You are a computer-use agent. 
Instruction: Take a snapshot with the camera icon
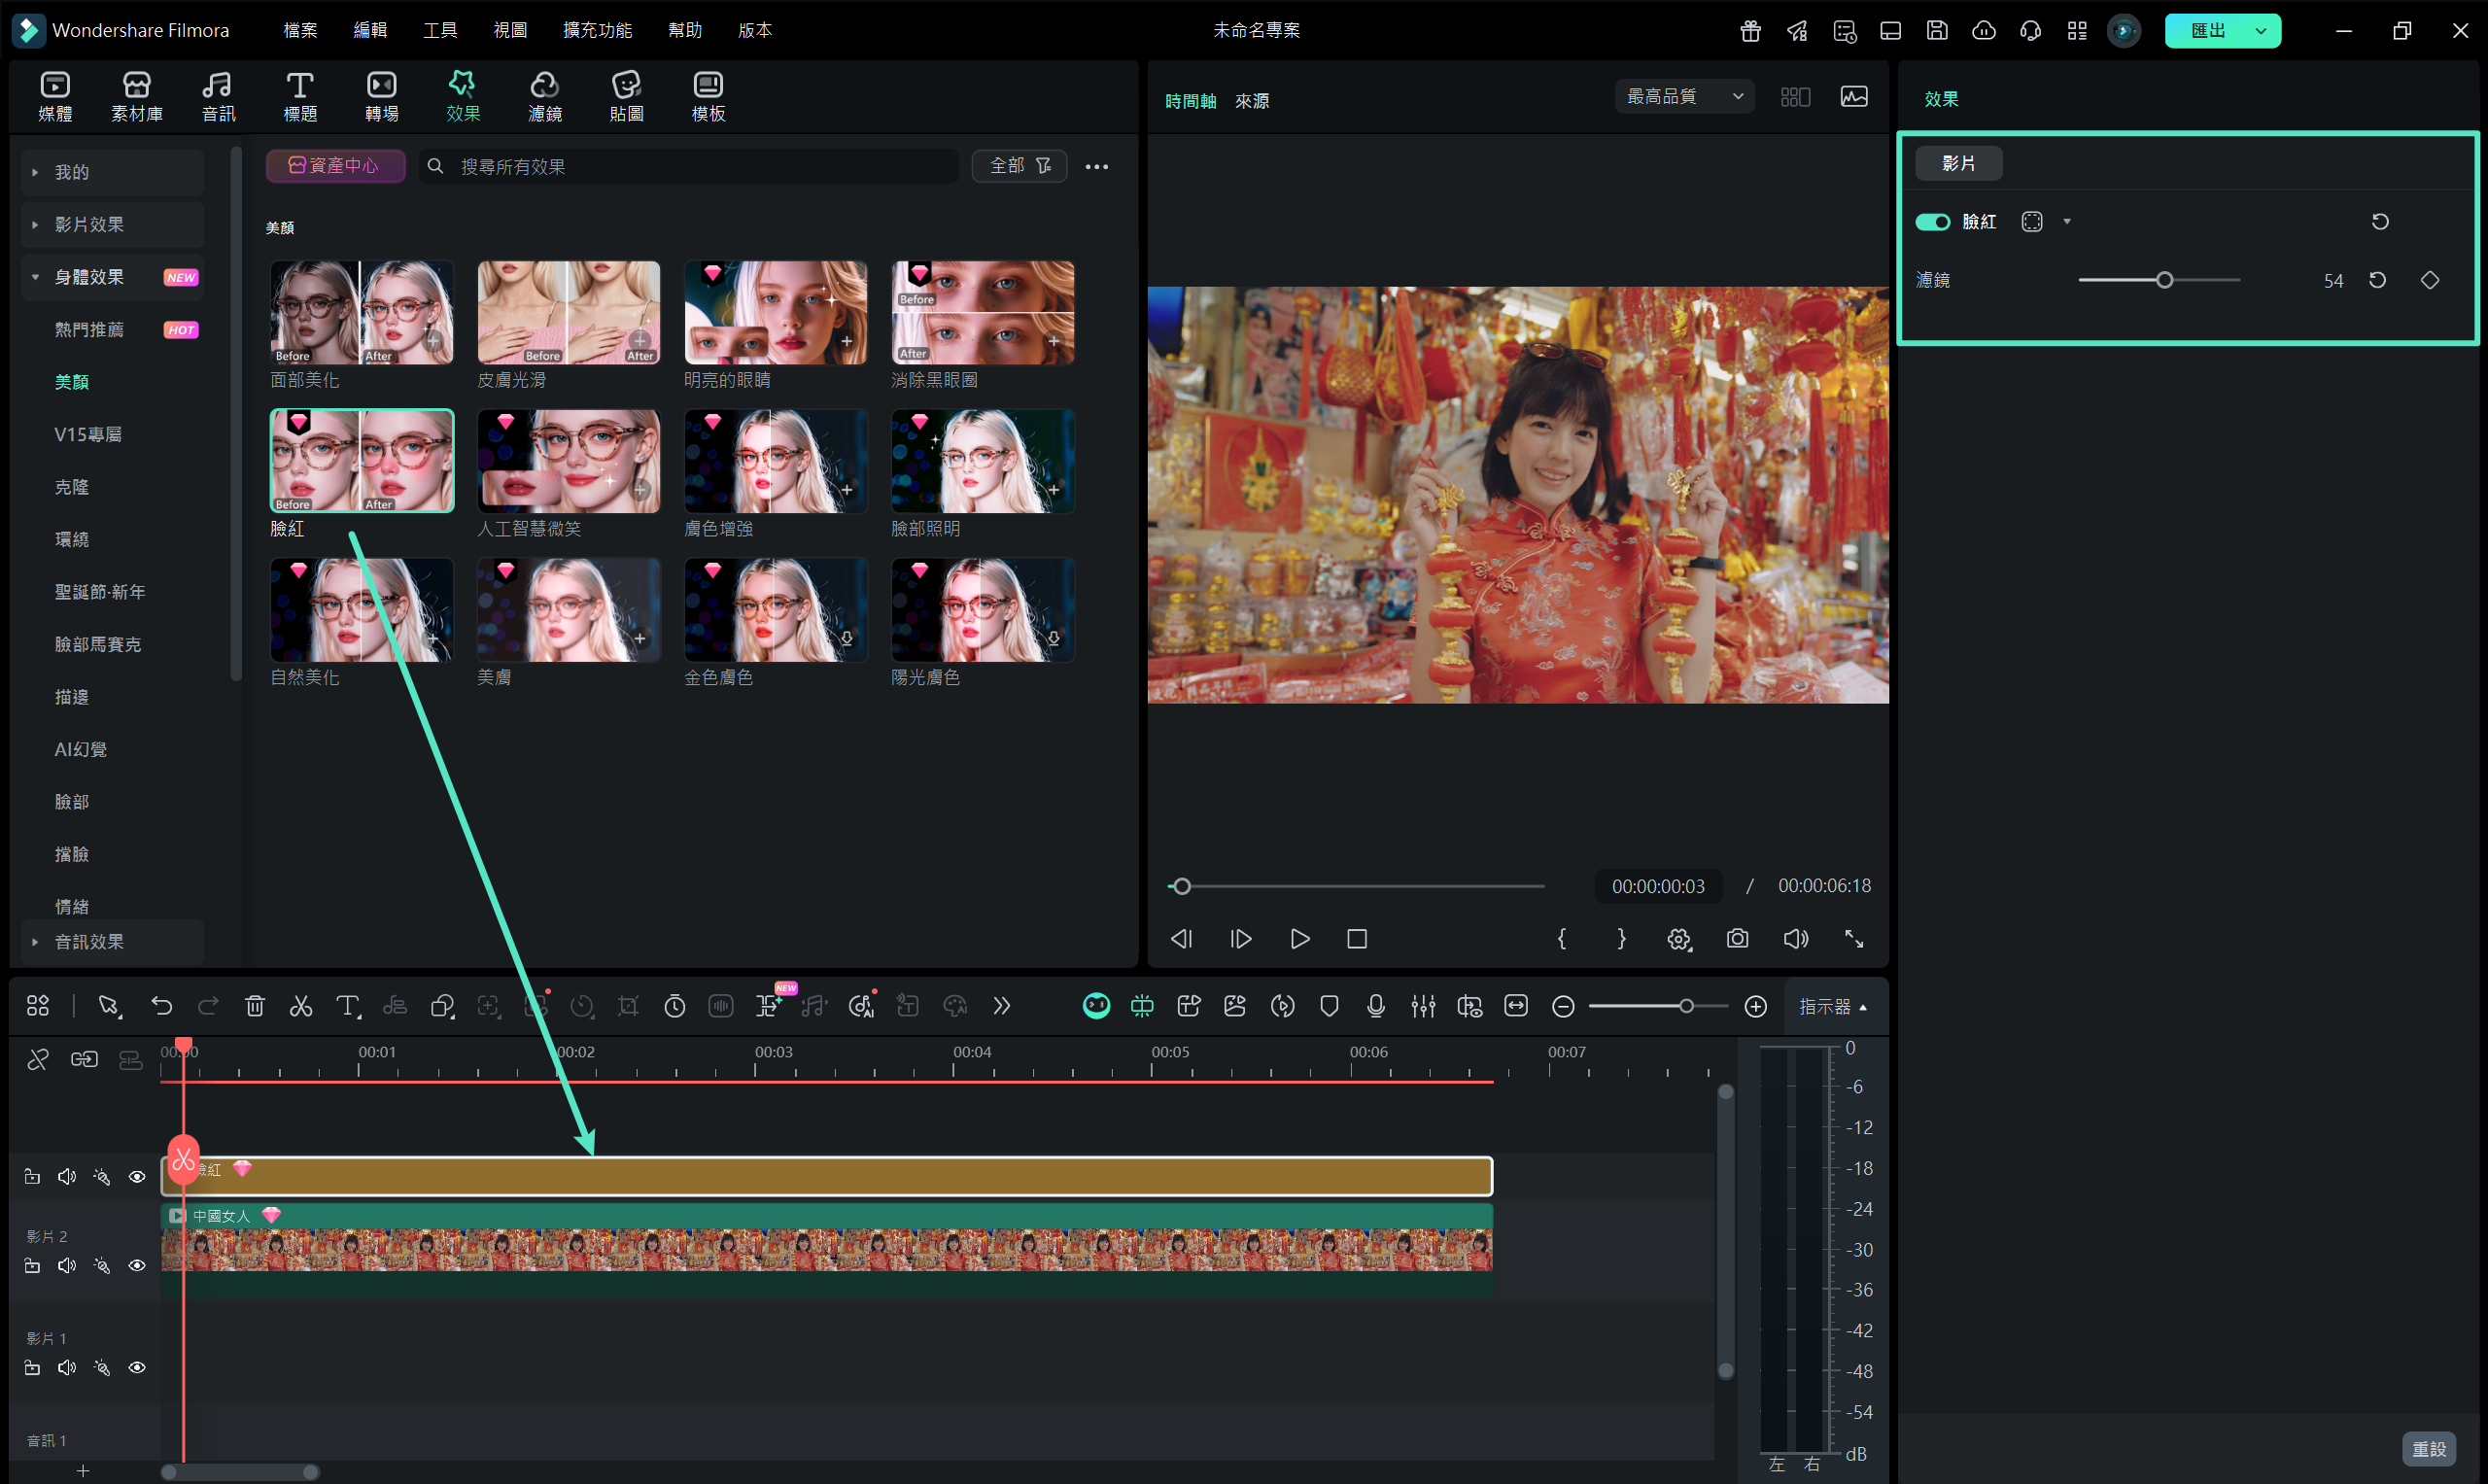tap(1737, 939)
